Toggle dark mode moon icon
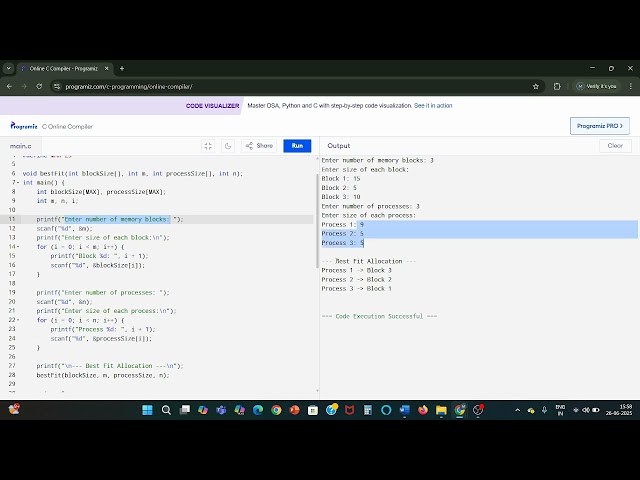This screenshot has width=640, height=480. click(228, 146)
